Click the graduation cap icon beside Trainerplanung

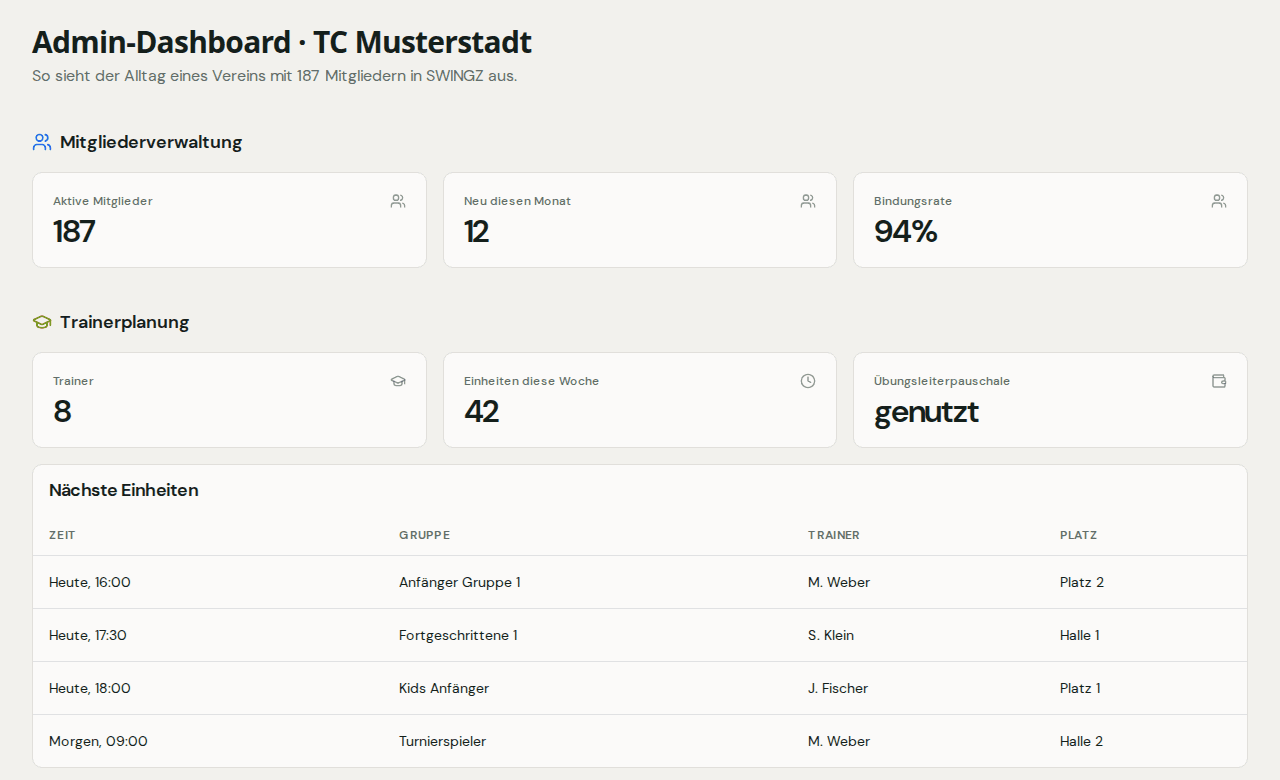42,322
